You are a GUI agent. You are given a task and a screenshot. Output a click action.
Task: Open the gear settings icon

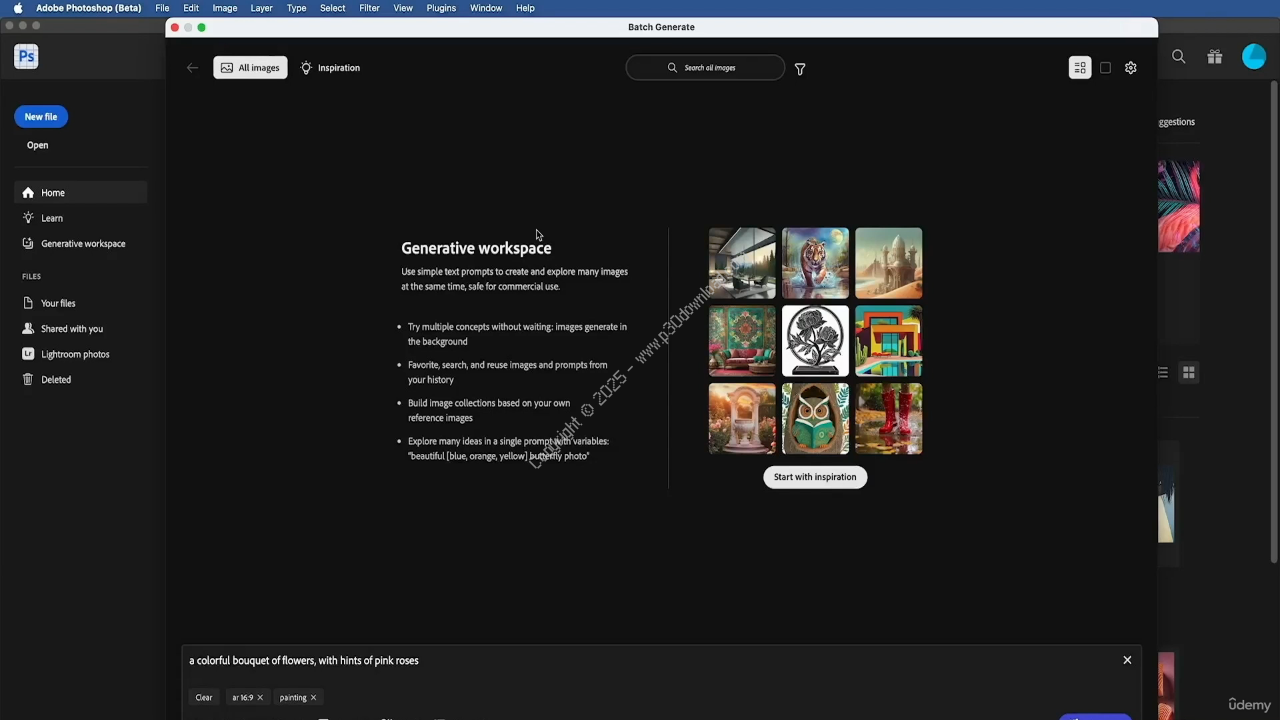[x=1130, y=68]
